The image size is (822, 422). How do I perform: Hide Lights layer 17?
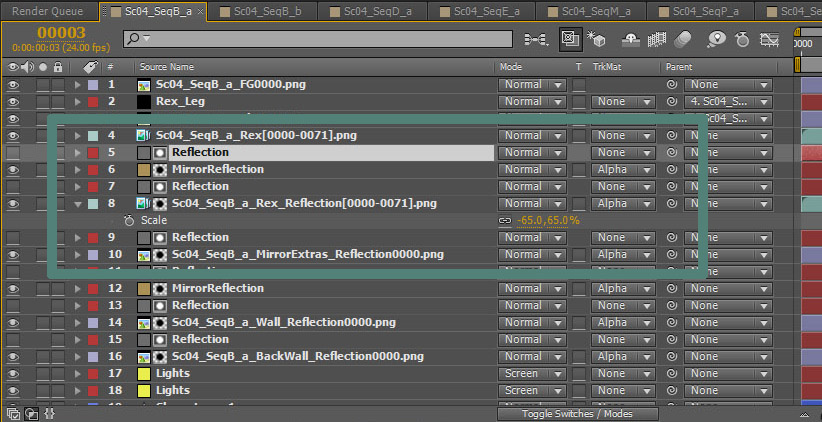pyautogui.click(x=13, y=374)
